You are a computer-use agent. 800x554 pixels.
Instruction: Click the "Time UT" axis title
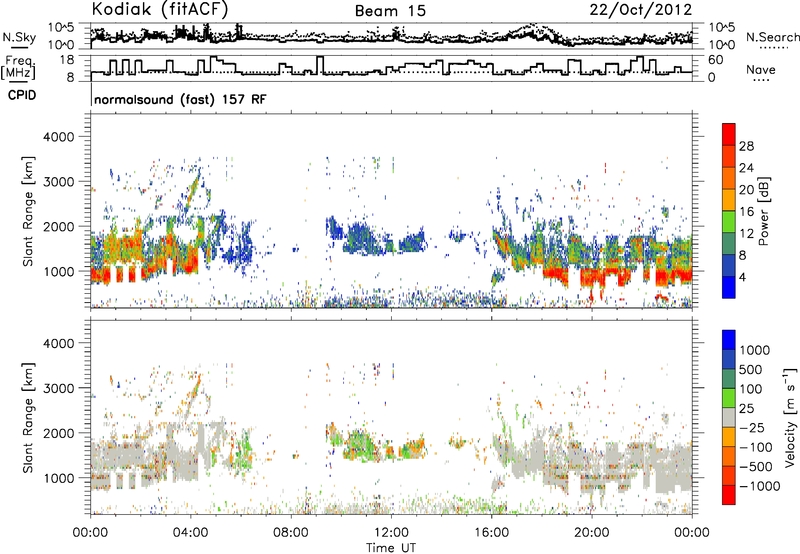(x=391, y=548)
